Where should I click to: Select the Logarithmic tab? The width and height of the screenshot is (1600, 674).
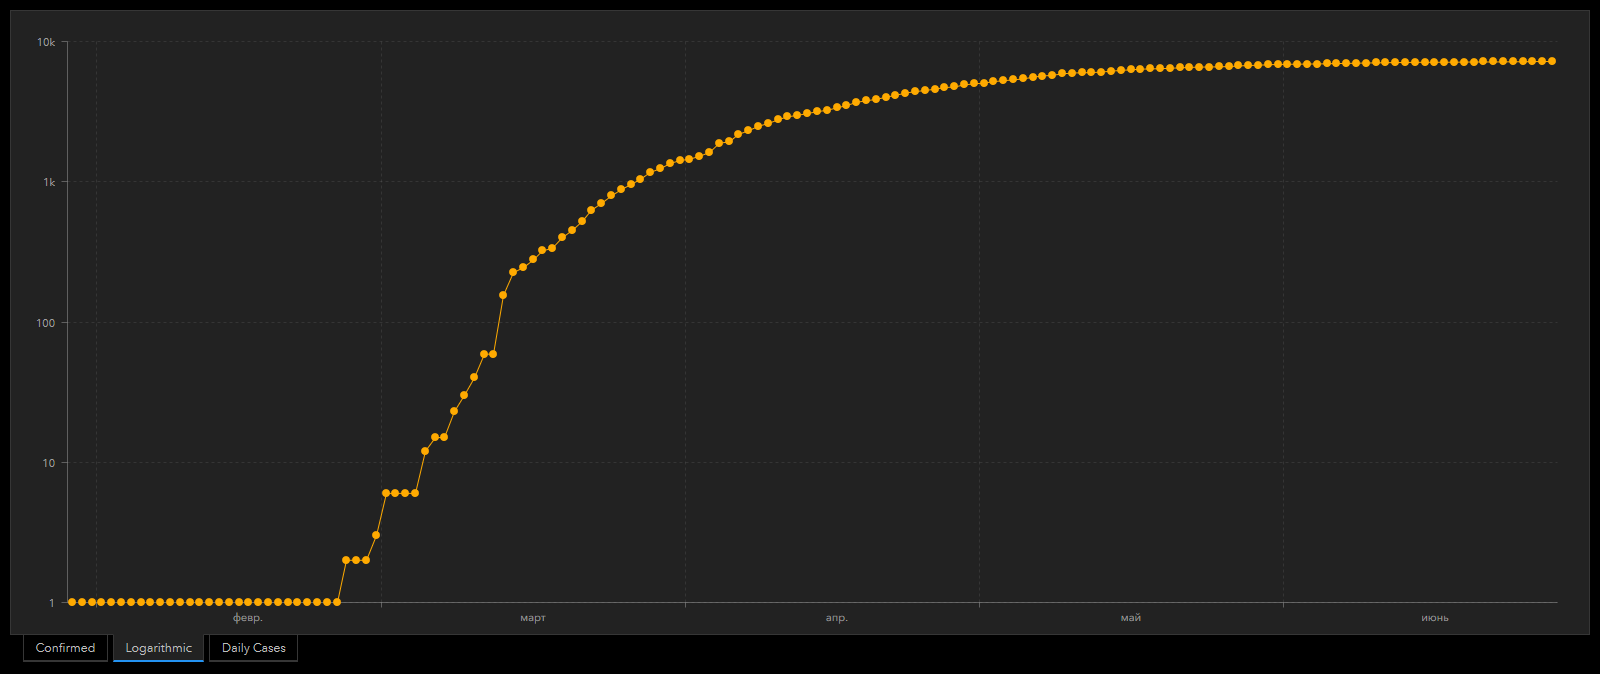pyautogui.click(x=158, y=648)
